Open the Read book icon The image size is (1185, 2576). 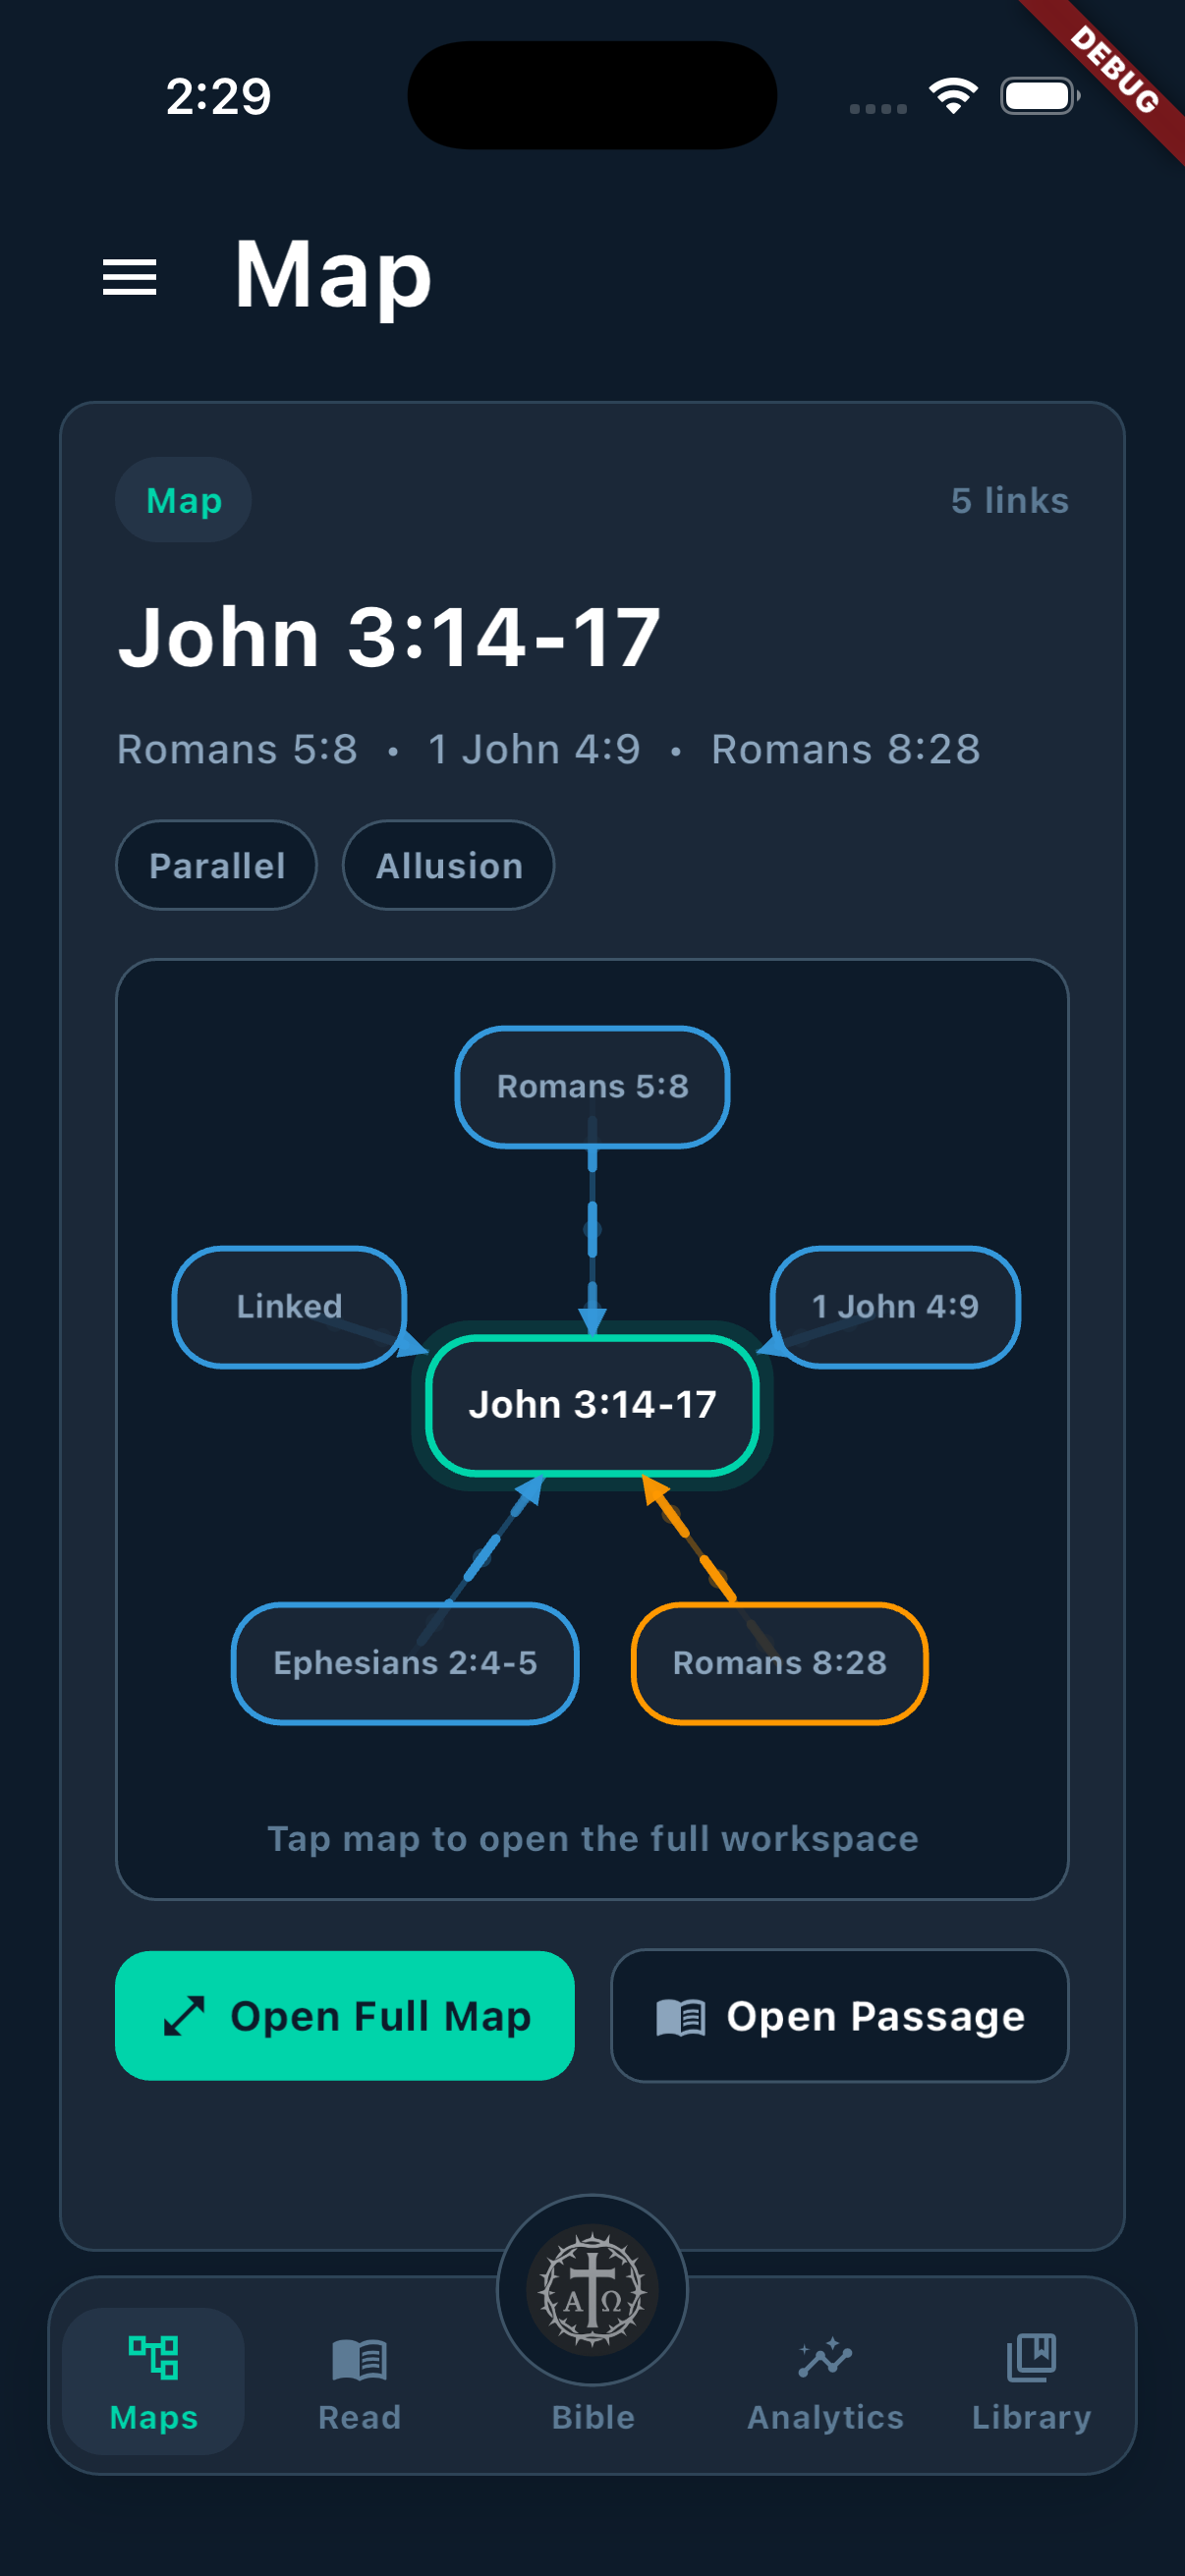click(359, 2358)
